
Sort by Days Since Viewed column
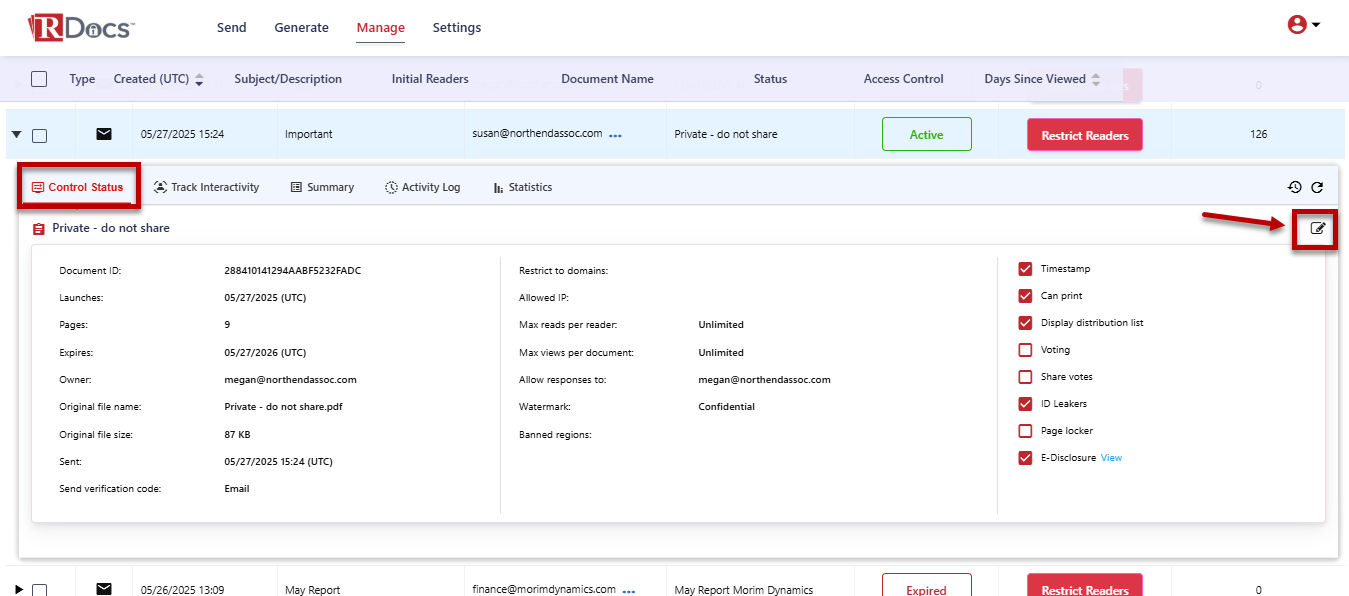pos(1096,80)
